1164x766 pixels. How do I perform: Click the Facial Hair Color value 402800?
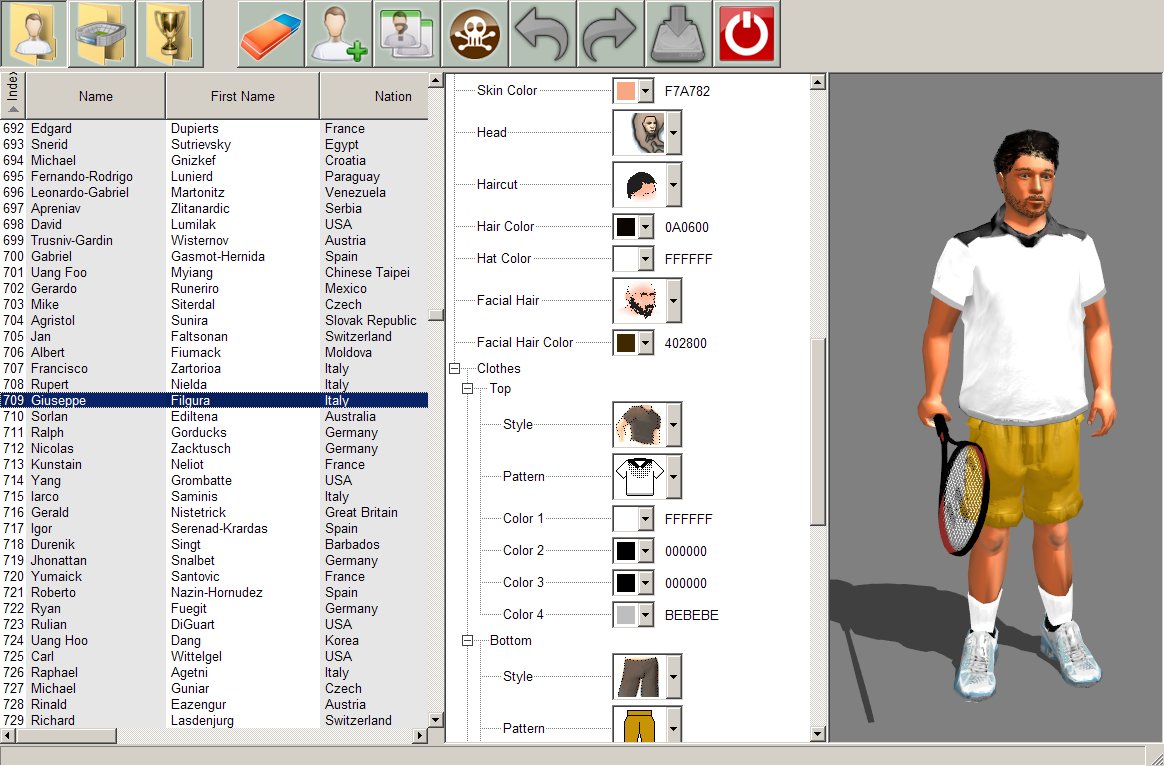coord(686,343)
